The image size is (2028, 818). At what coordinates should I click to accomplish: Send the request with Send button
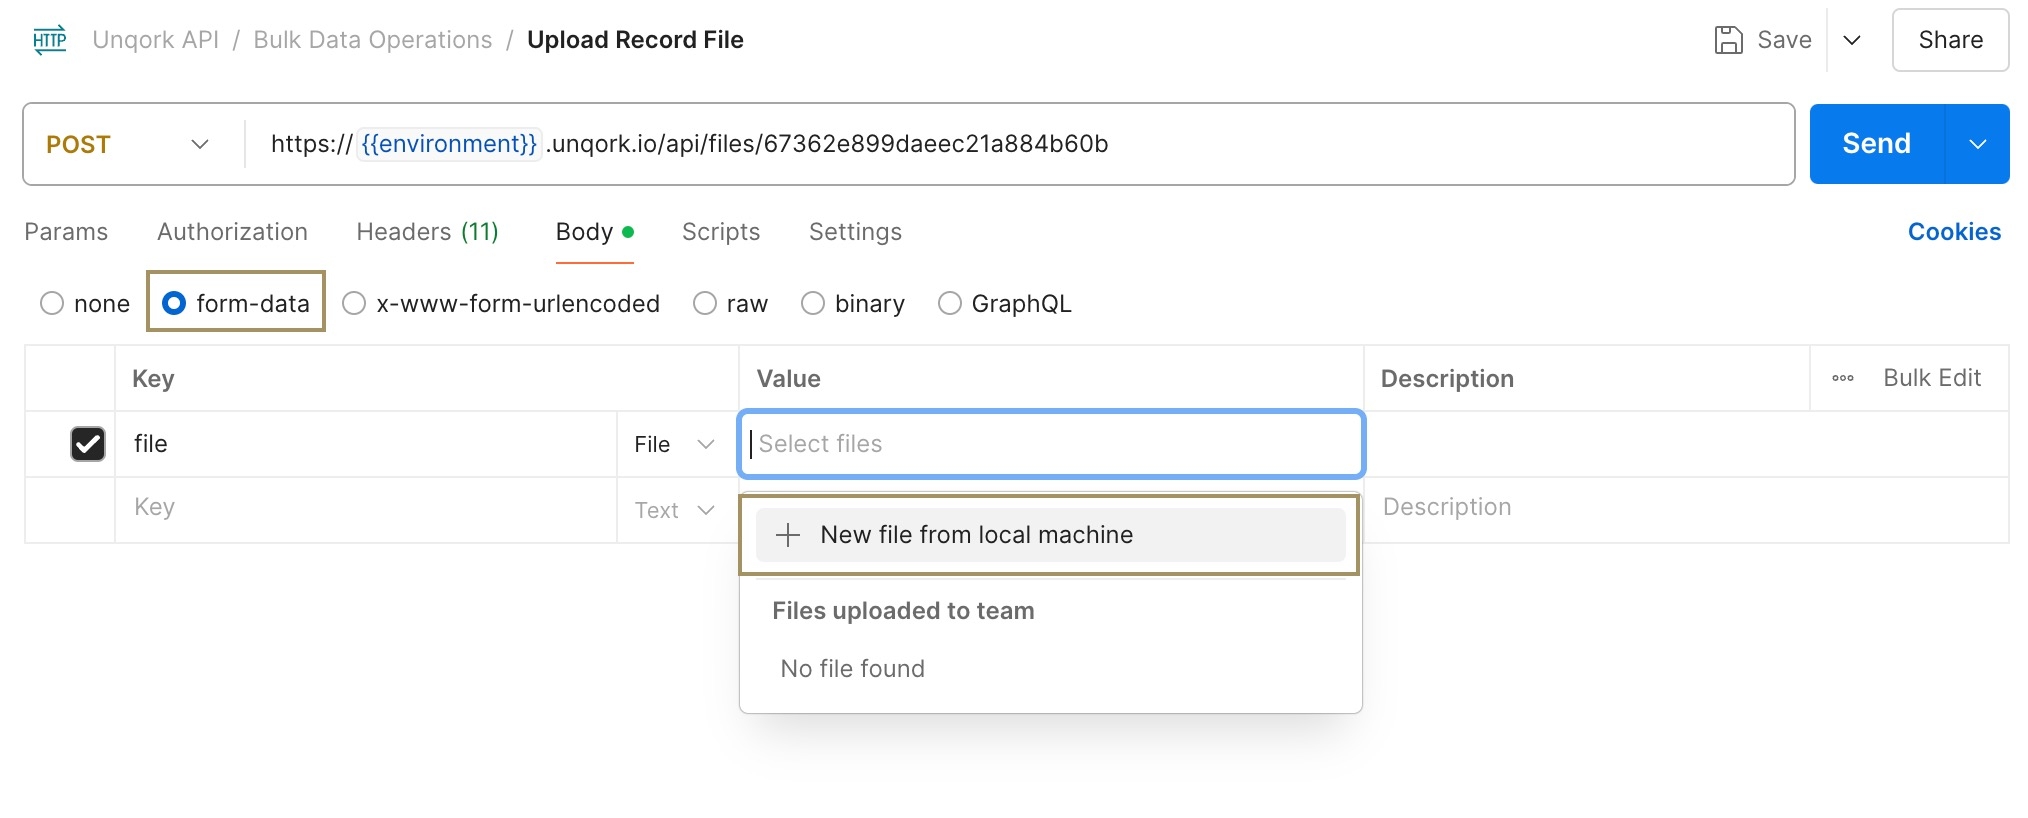click(1877, 144)
